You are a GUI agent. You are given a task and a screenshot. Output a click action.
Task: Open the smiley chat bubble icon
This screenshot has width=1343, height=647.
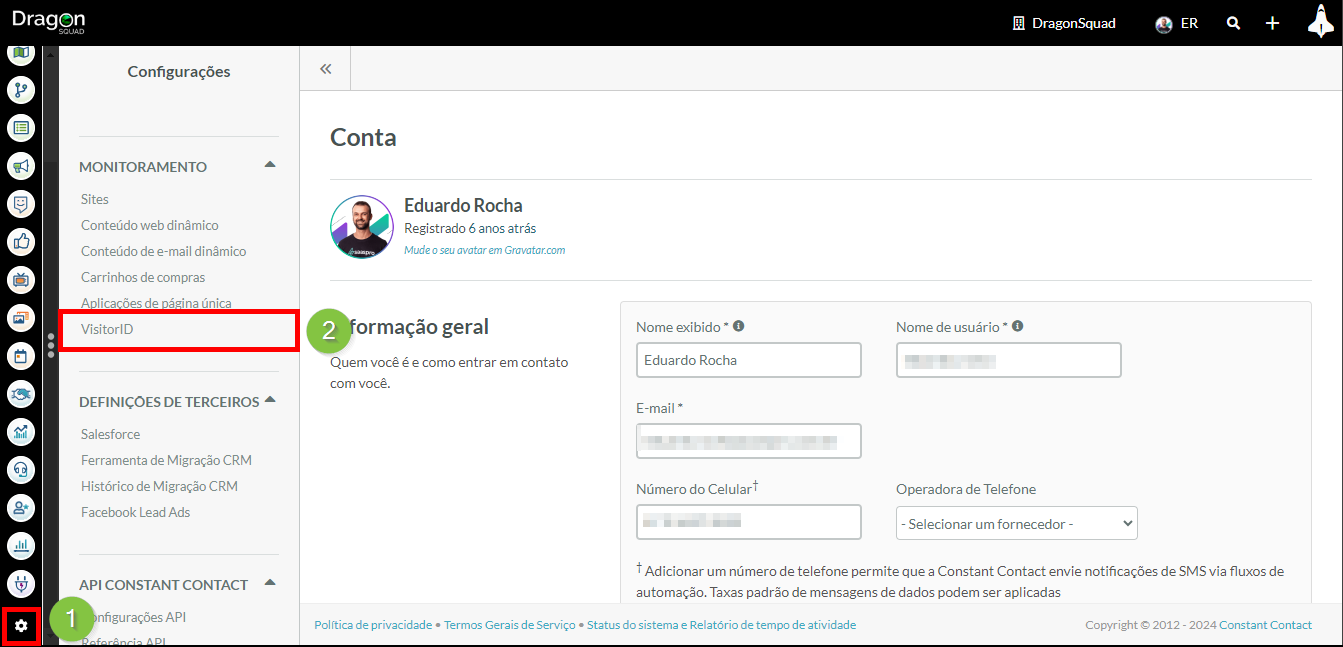[21, 204]
